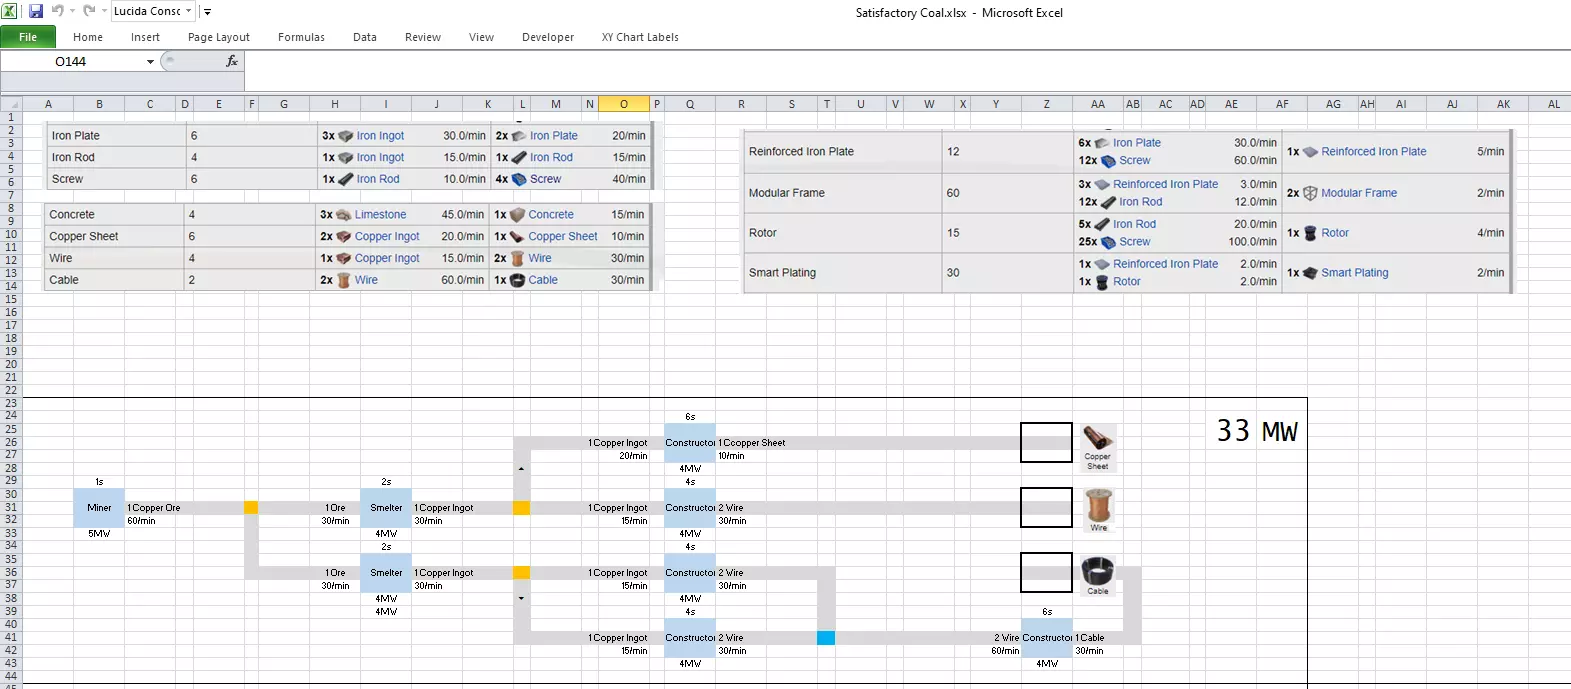1571x689 pixels.
Task: Select the '1 Copper Ore' cell
Action: pos(154,508)
